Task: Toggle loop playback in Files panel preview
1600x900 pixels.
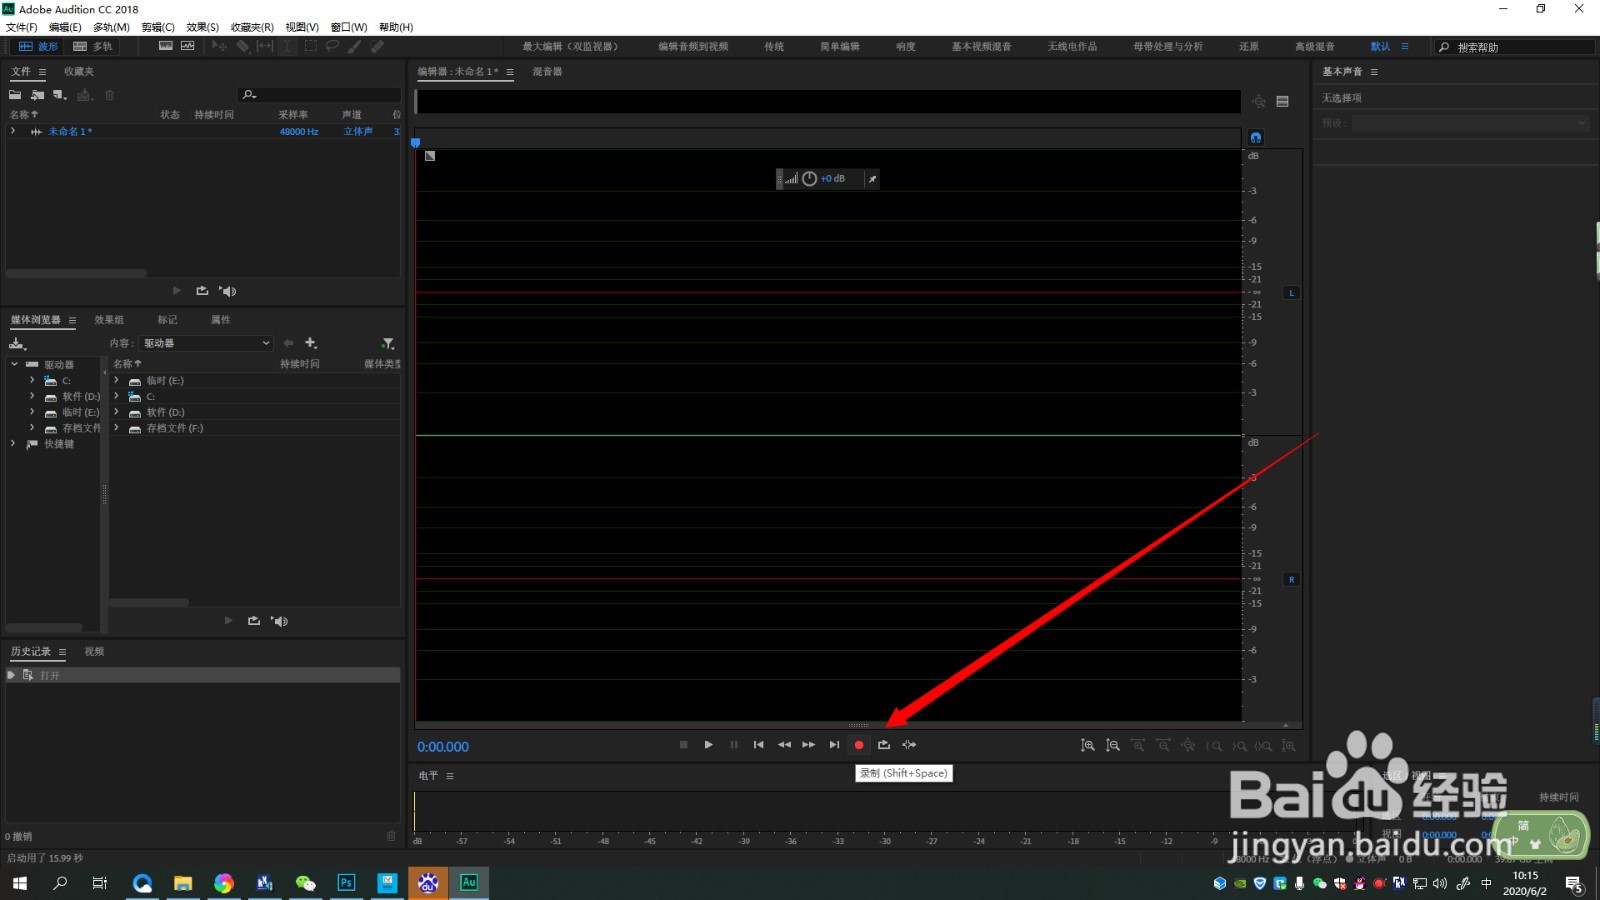Action: [x=202, y=291]
